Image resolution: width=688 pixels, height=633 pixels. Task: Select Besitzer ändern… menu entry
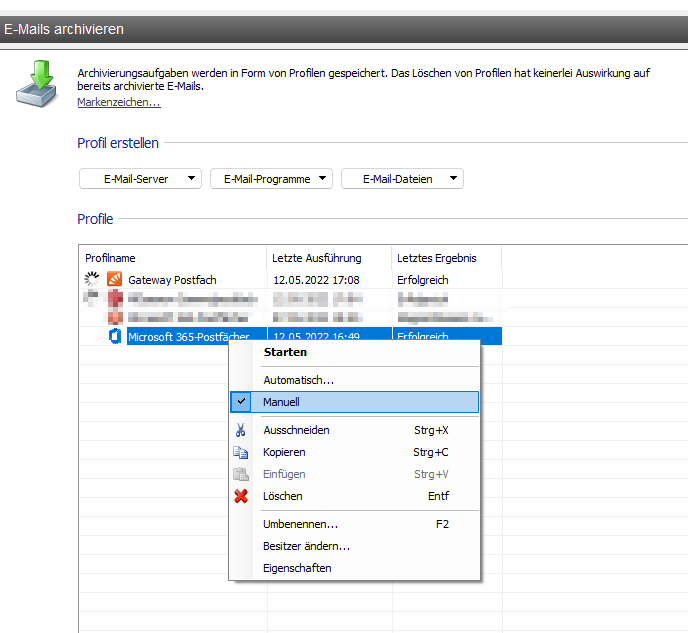tap(306, 546)
